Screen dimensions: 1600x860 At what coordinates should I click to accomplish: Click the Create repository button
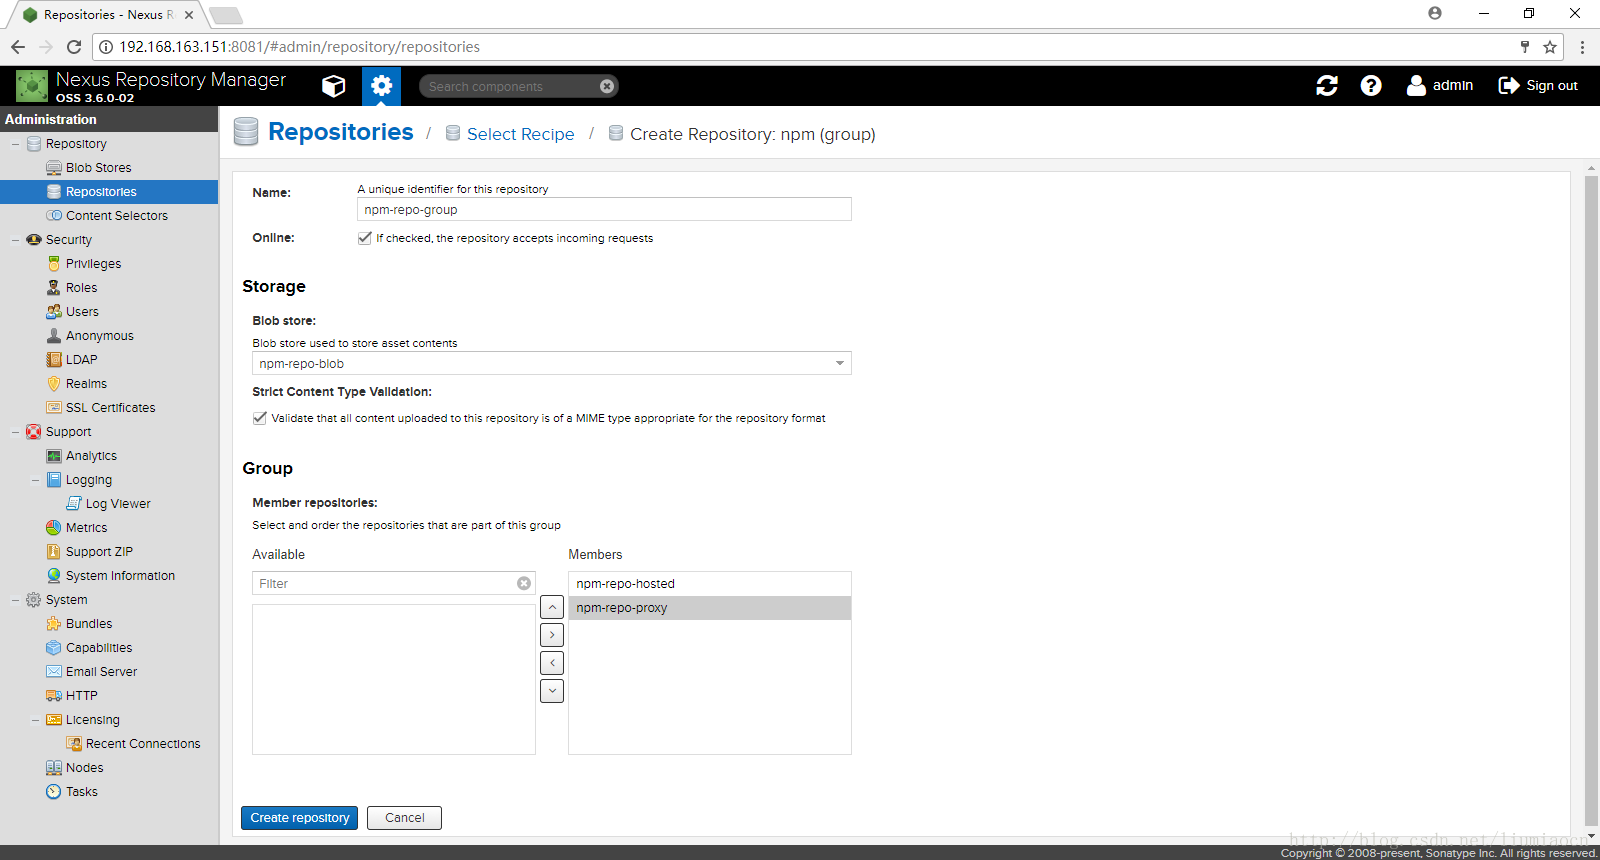[299, 818]
